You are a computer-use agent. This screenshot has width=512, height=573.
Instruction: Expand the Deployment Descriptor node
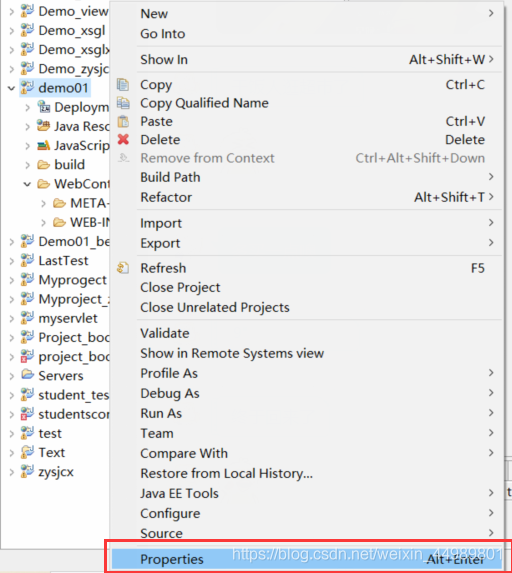pos(27,107)
